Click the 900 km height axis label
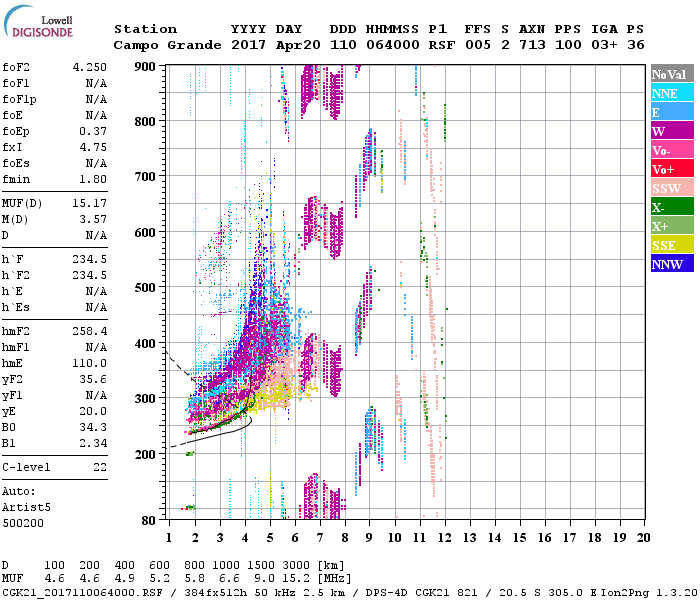Viewport: 700px width, 600px height. tap(145, 67)
